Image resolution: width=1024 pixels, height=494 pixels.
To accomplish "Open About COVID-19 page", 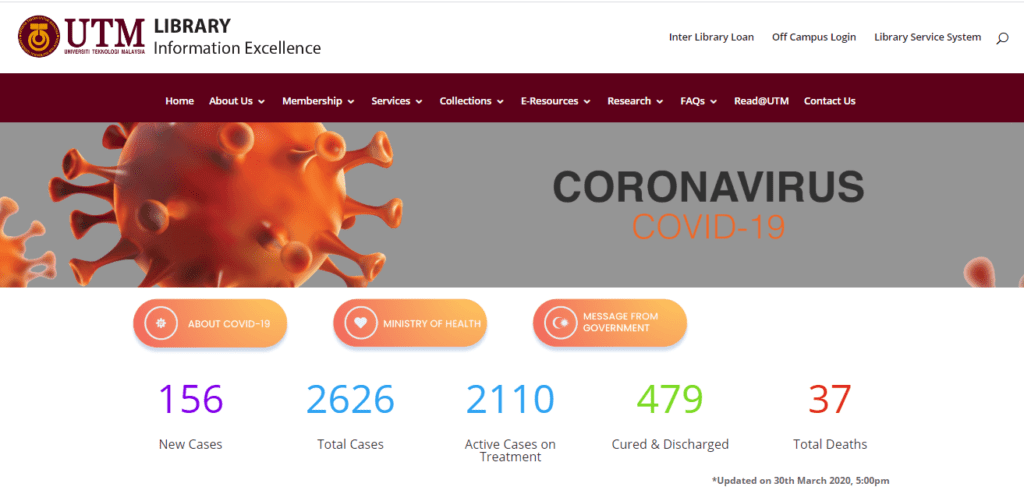I will click(x=210, y=323).
